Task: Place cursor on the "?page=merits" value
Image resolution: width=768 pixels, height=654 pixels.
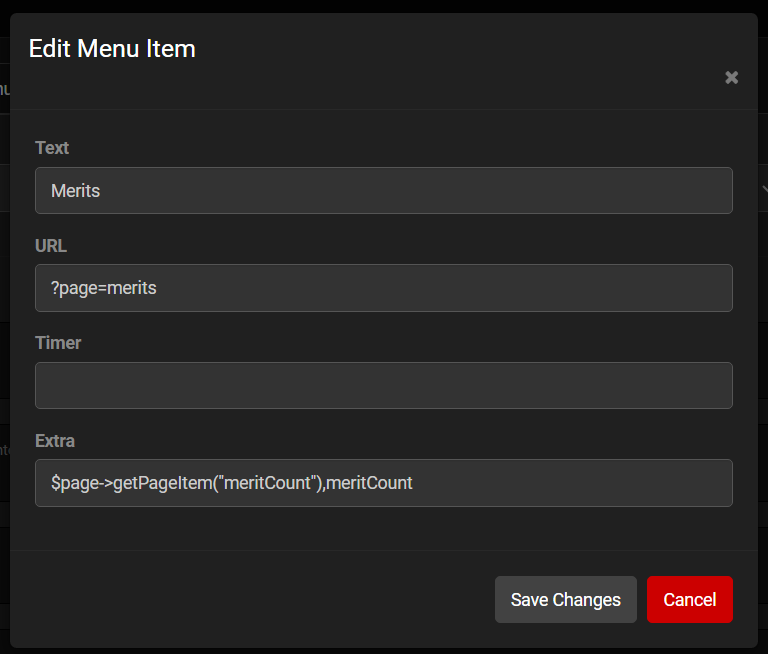Action: pyautogui.click(x=104, y=288)
